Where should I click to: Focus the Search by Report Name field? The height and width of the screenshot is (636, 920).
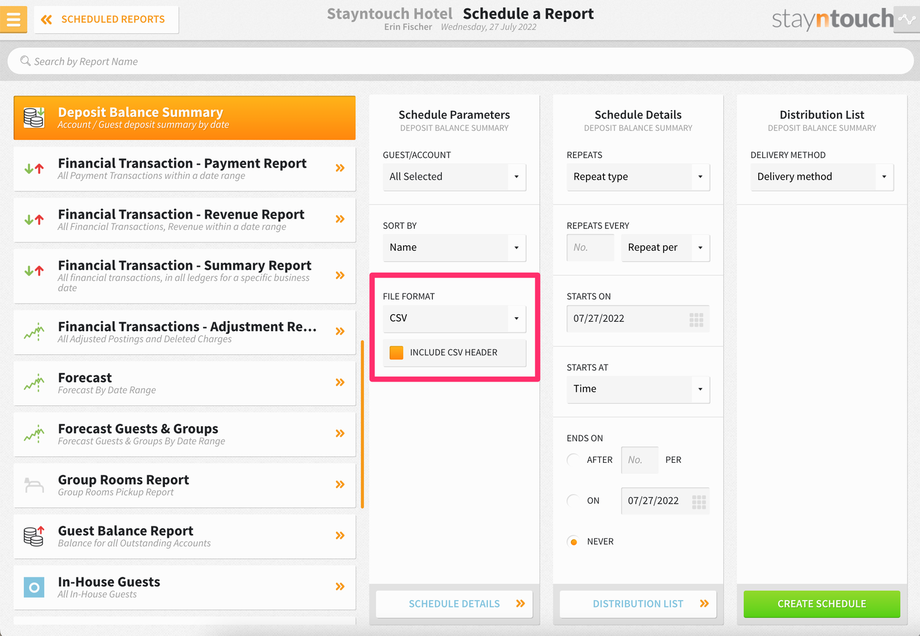[460, 61]
